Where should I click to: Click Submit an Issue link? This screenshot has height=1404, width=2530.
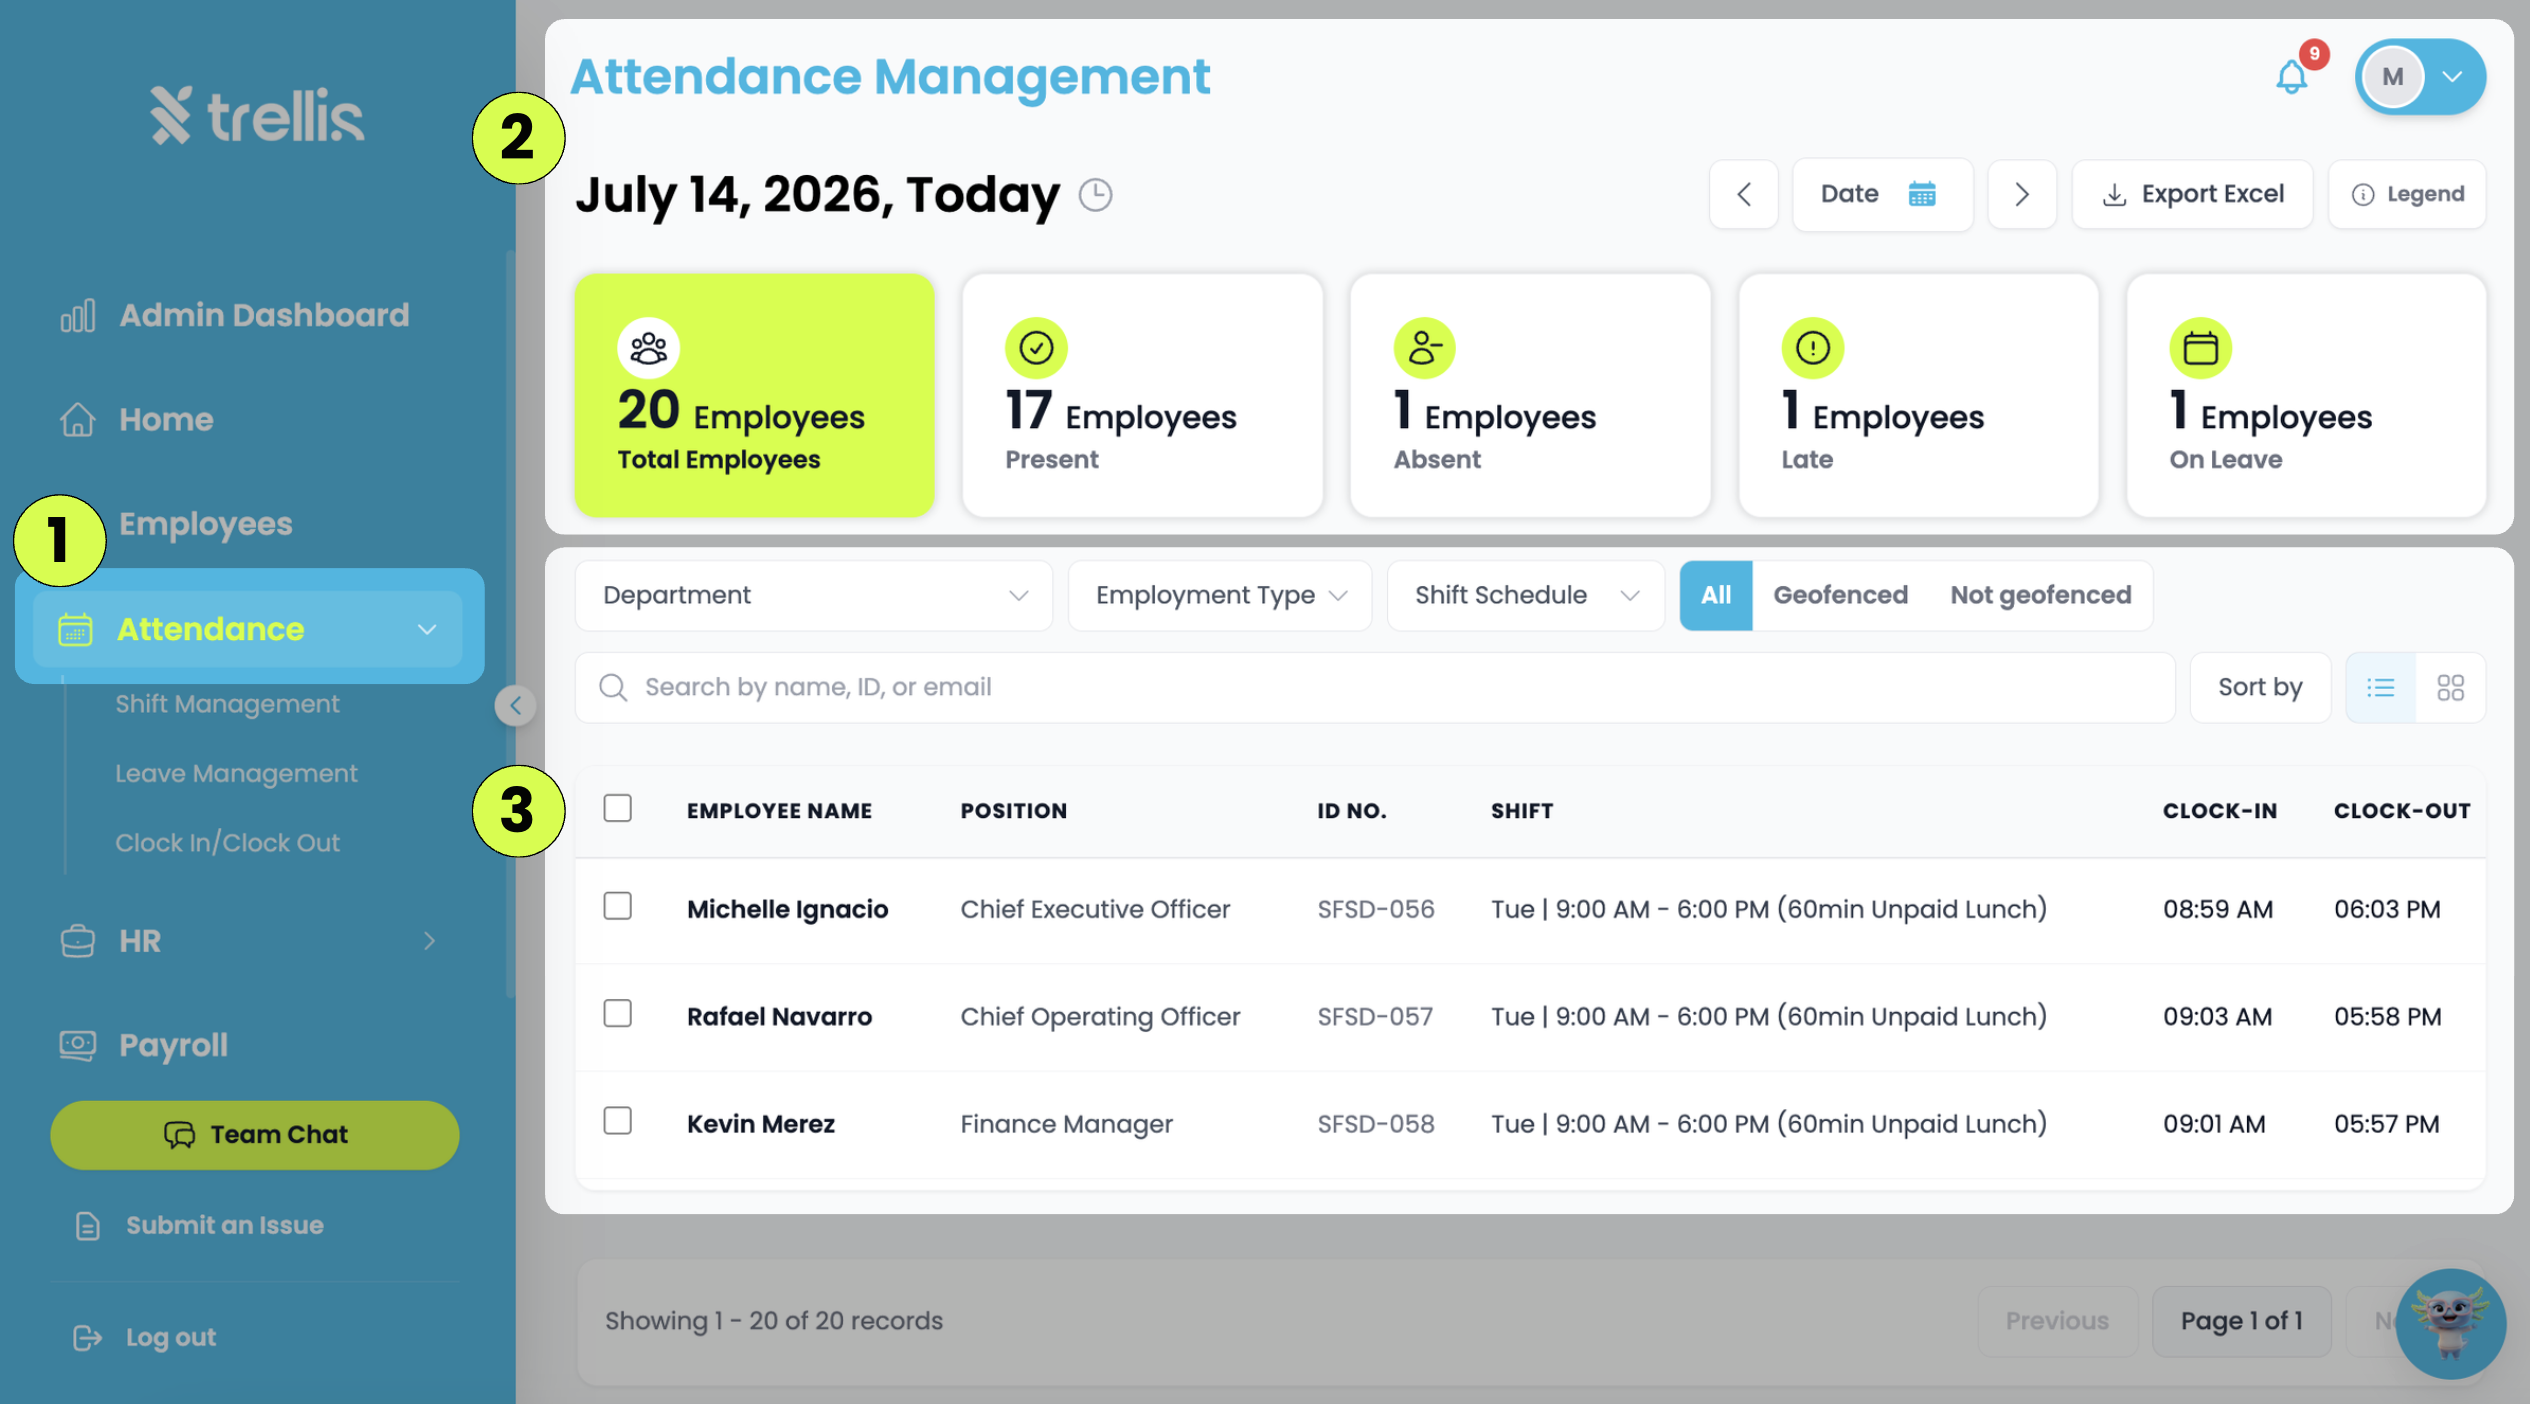pyautogui.click(x=199, y=1225)
